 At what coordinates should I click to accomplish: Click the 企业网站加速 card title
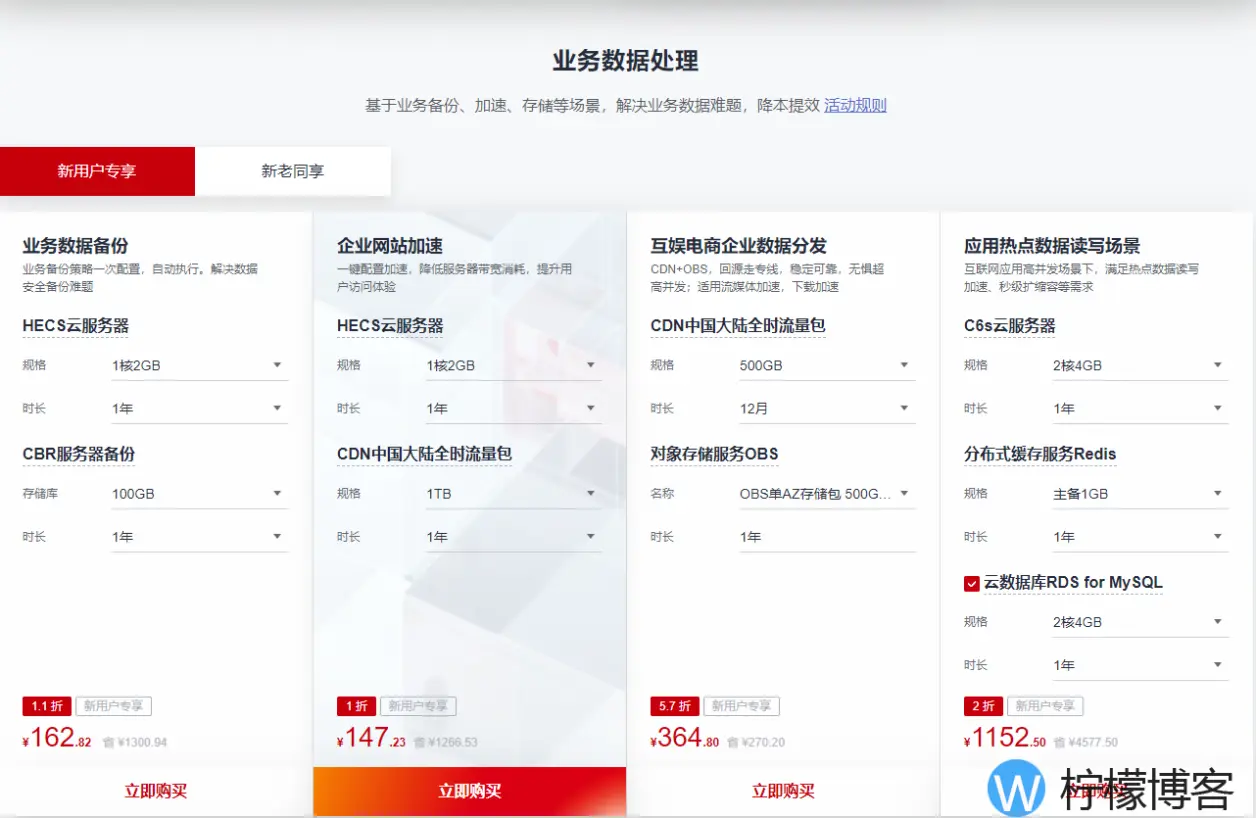390,246
